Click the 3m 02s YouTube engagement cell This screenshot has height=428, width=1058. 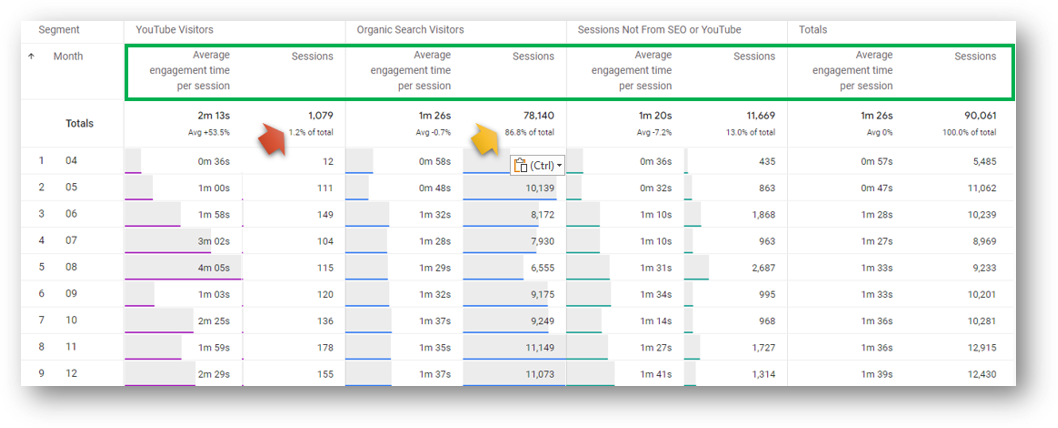(x=214, y=242)
